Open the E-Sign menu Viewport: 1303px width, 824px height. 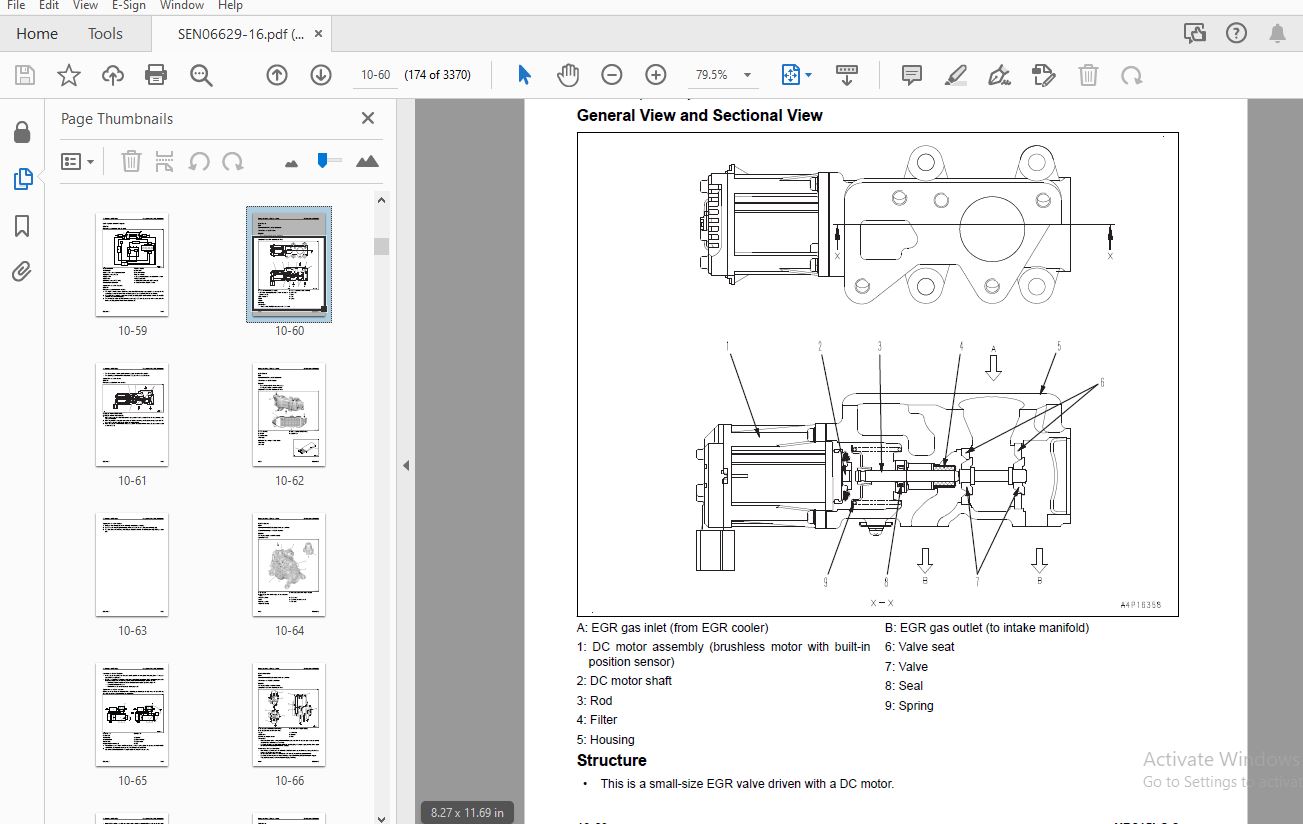click(129, 5)
